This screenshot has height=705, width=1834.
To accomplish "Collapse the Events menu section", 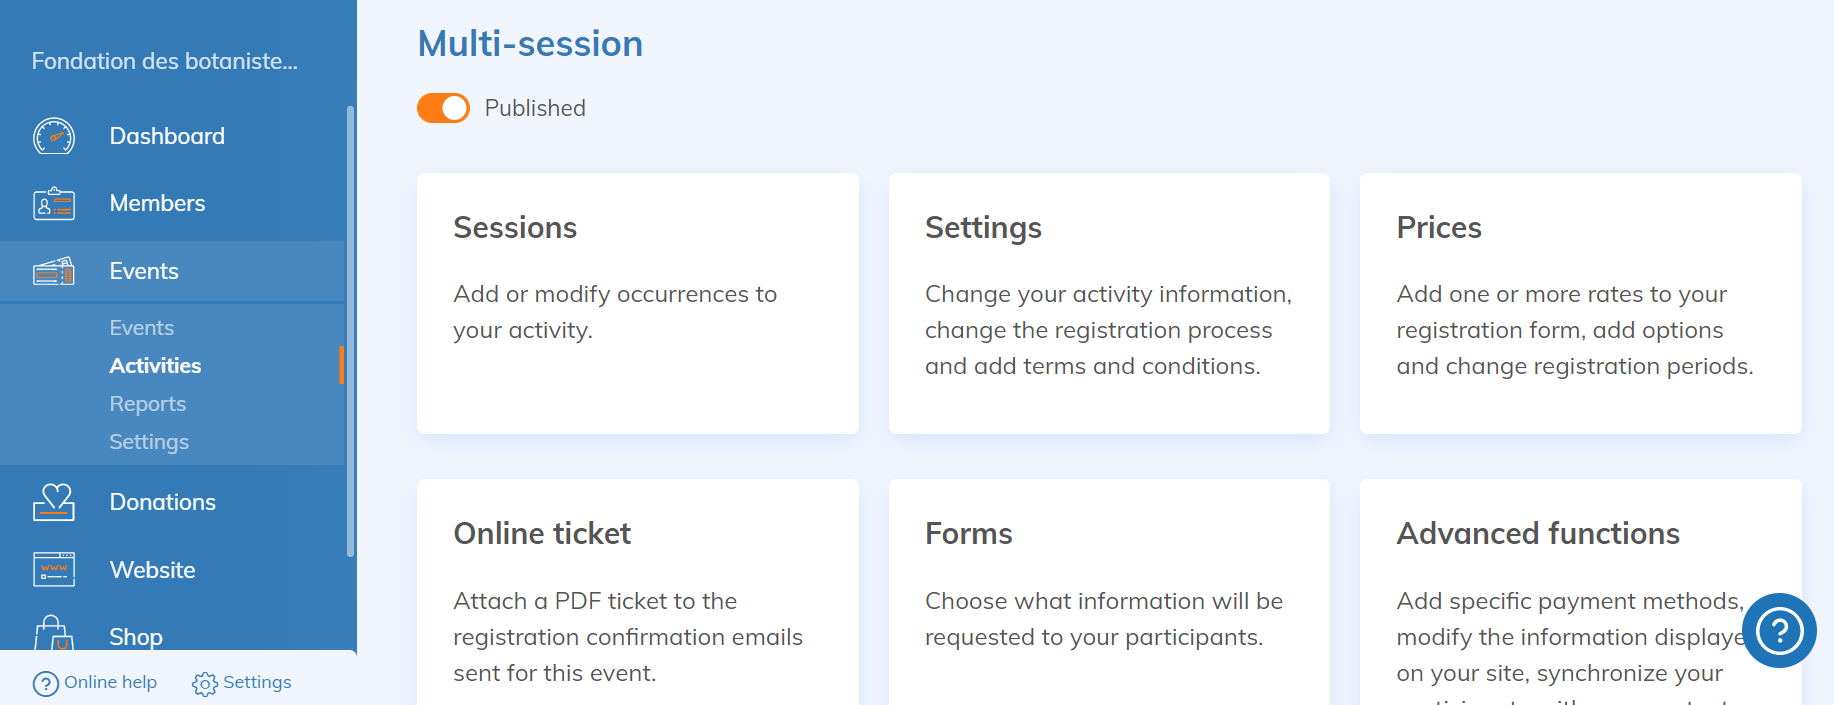I will point(144,271).
